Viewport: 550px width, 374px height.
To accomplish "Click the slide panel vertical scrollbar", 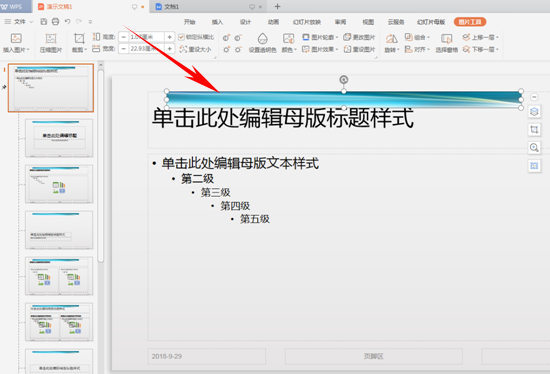I will tap(101, 166).
